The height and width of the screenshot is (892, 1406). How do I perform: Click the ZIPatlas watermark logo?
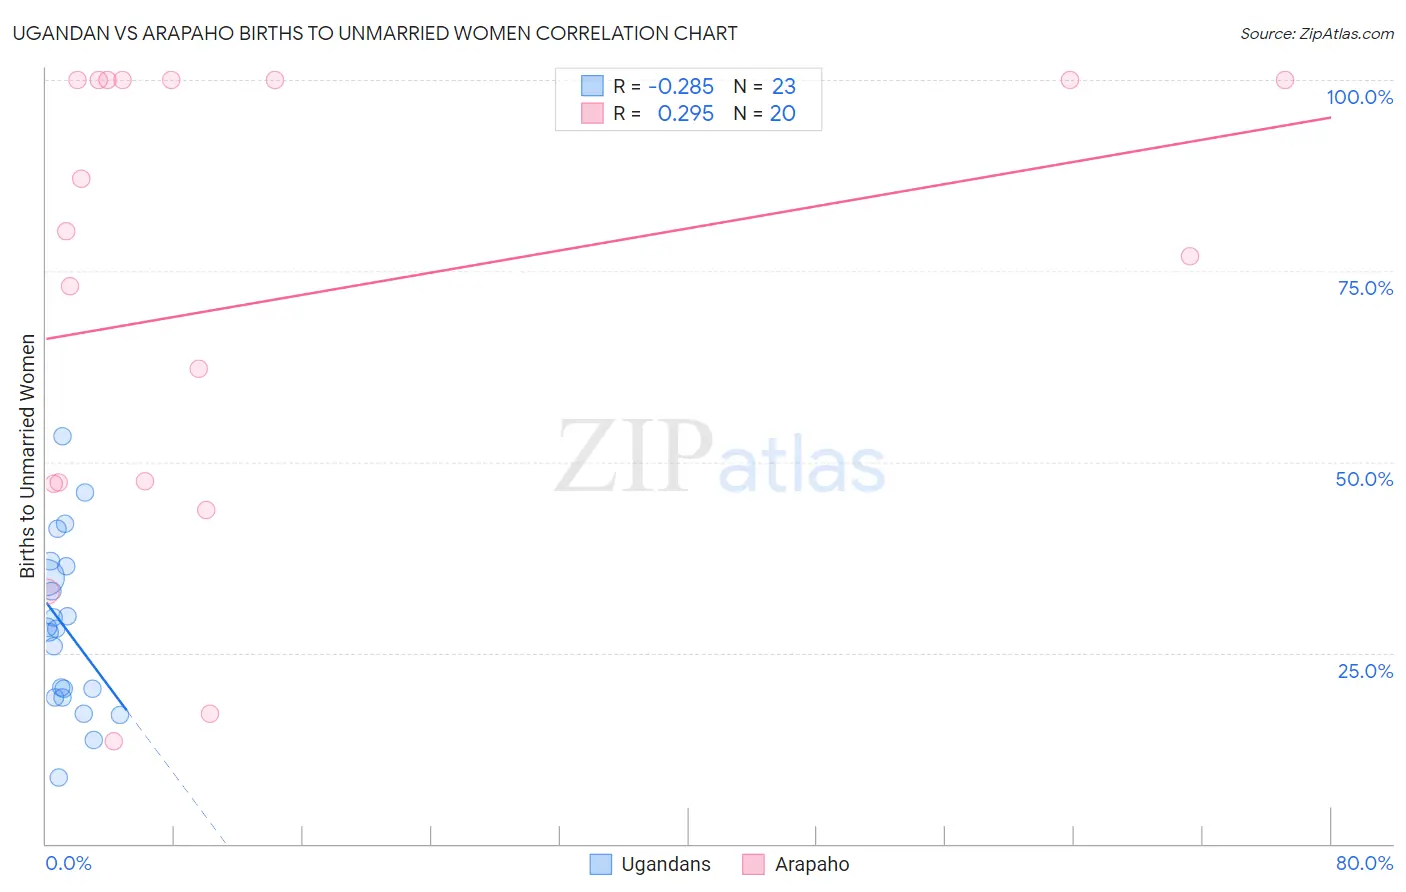[x=720, y=459]
